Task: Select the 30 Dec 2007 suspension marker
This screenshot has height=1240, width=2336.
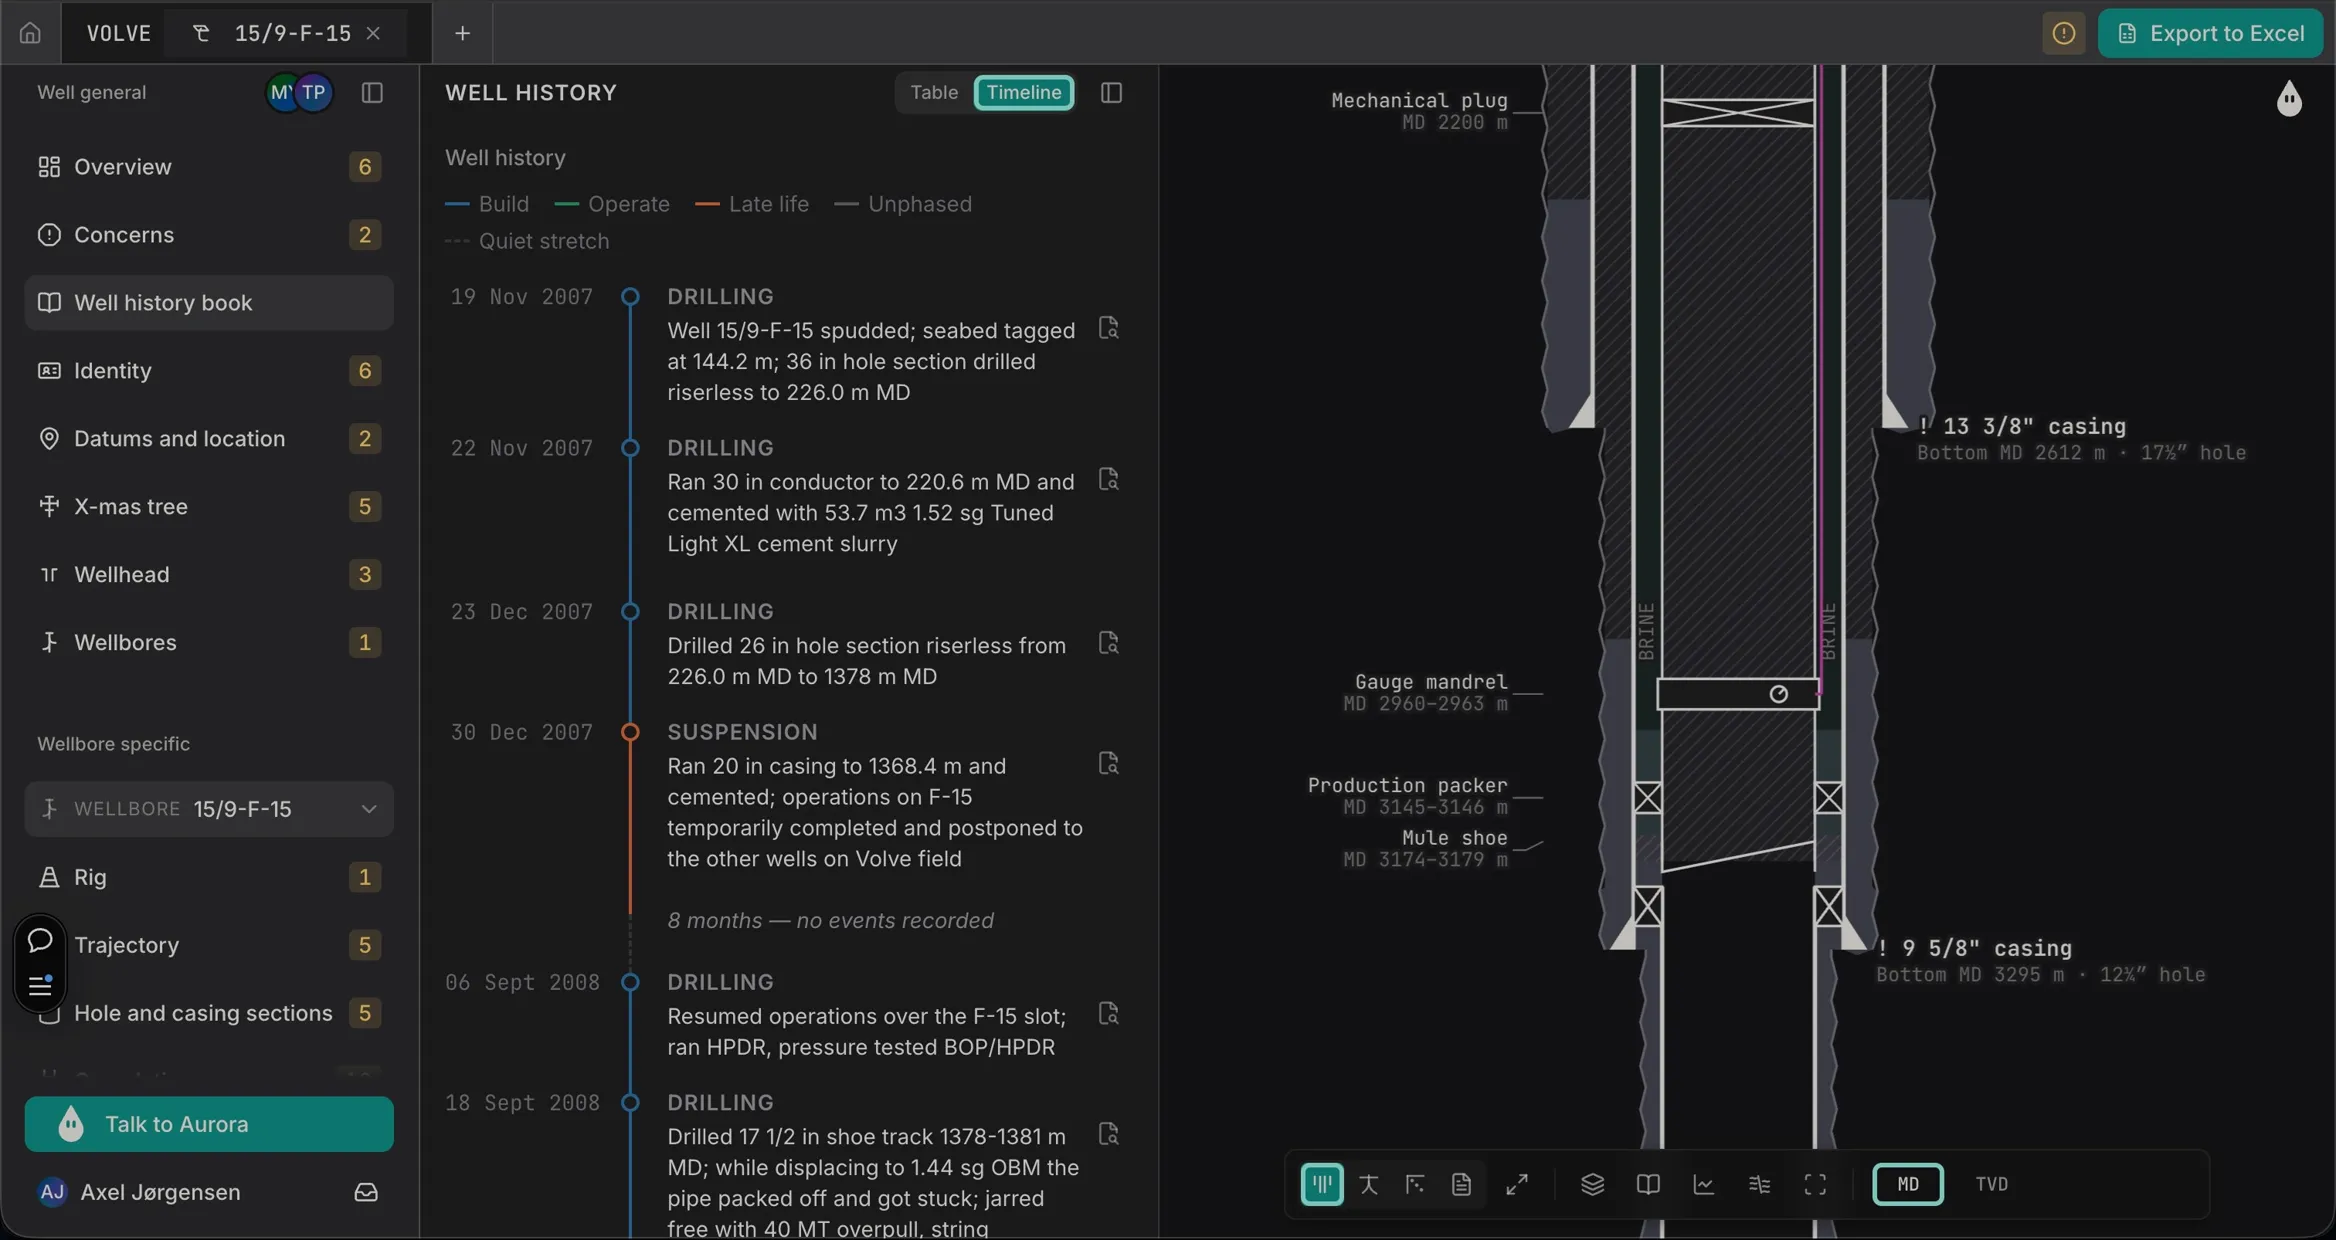Action: click(x=630, y=732)
